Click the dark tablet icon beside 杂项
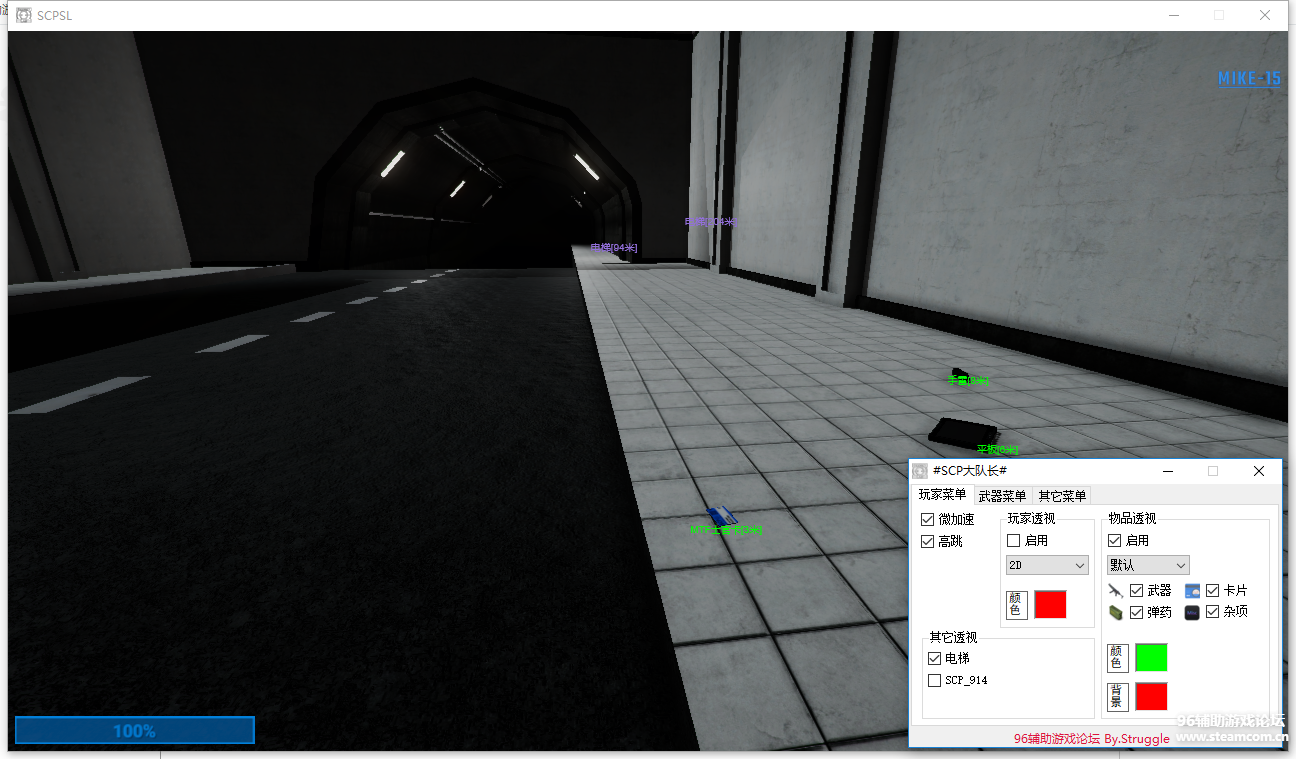1296x759 pixels. click(1192, 612)
